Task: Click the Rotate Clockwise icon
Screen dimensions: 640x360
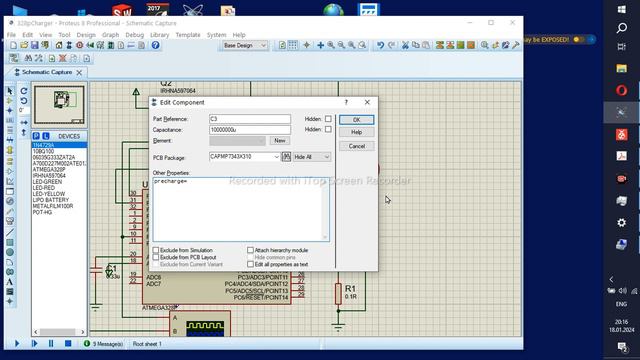Action: [24, 91]
